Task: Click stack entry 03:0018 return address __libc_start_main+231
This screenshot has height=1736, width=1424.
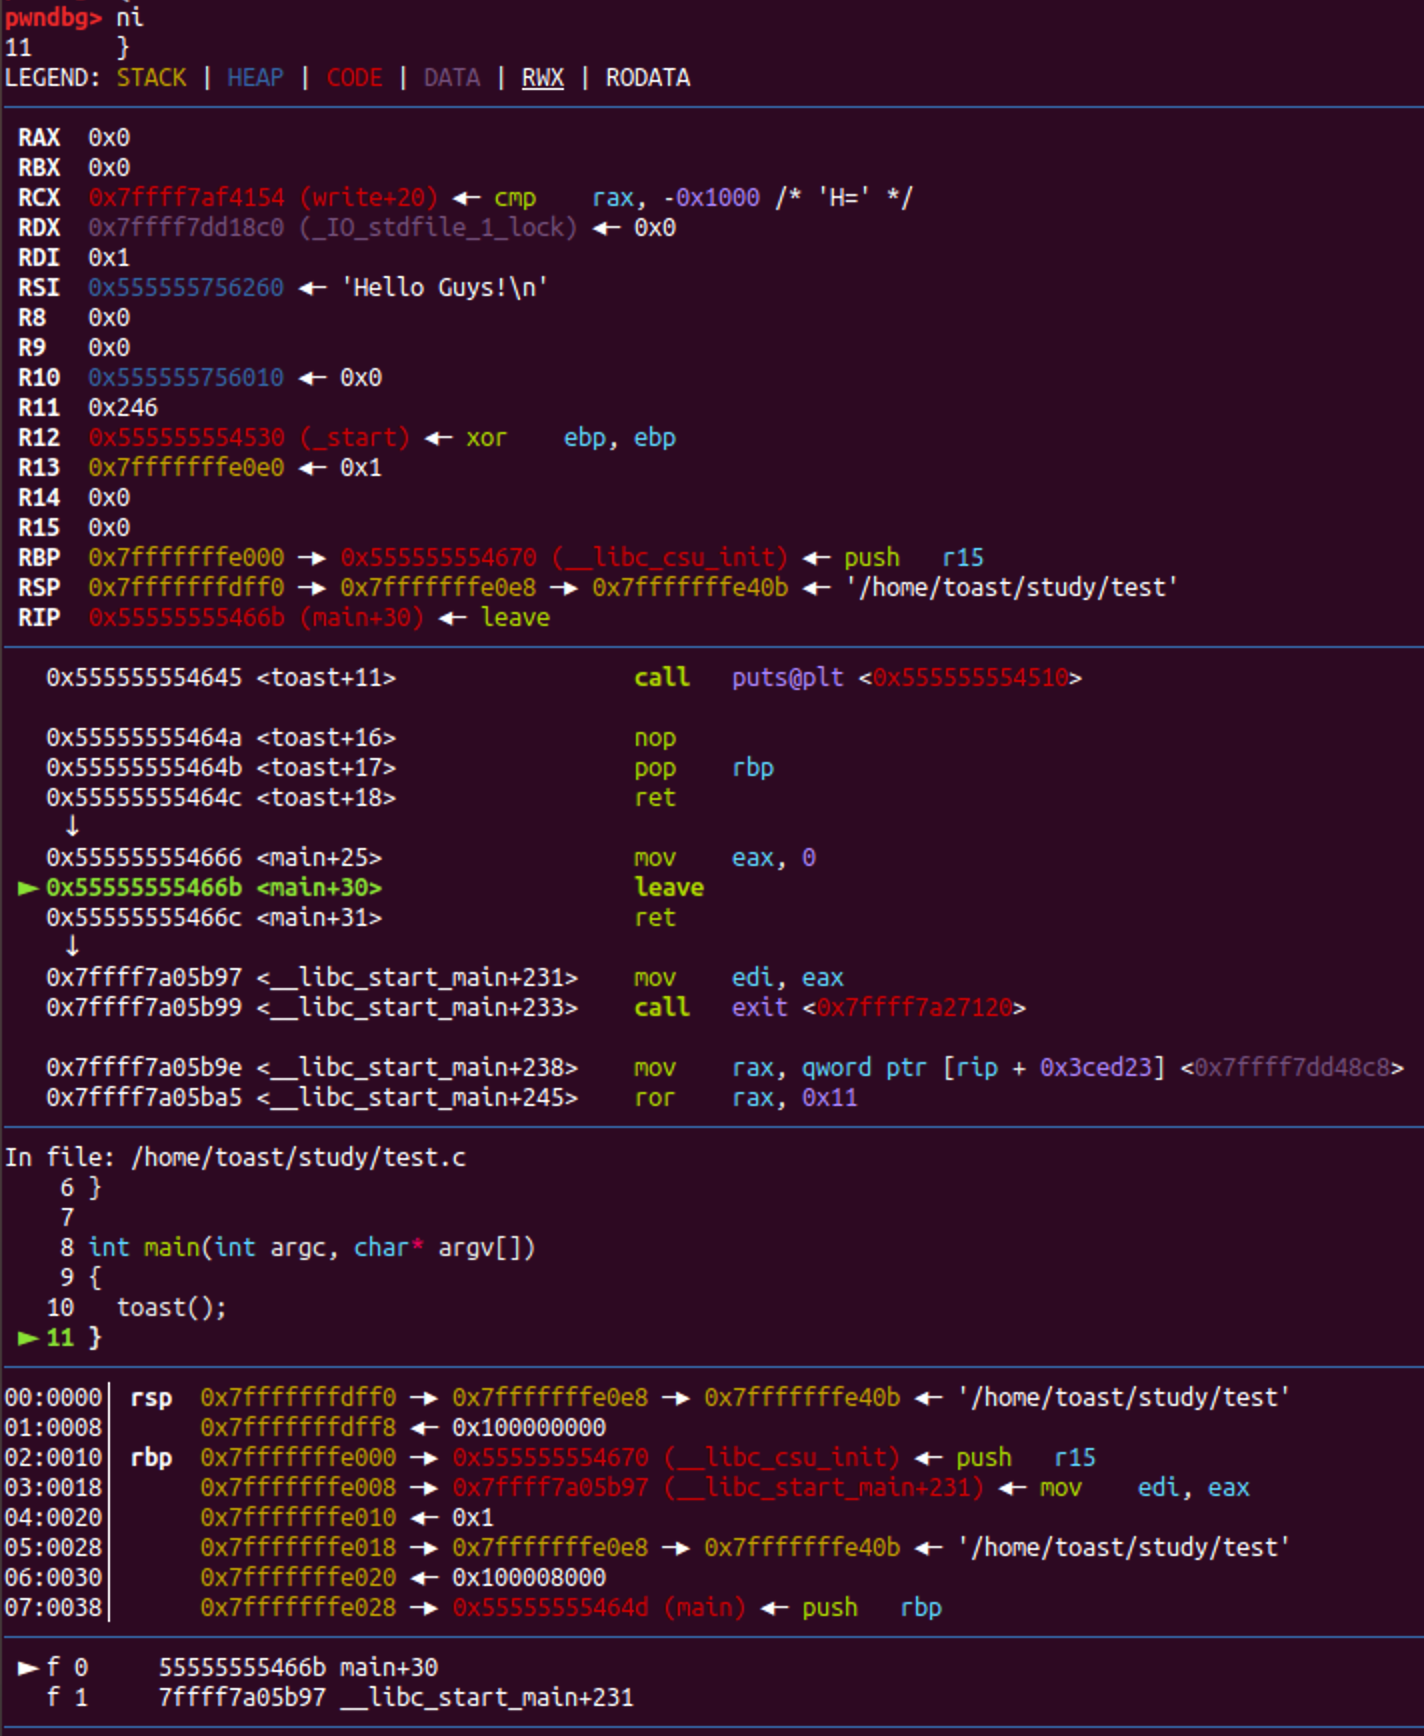Action: tap(718, 1487)
